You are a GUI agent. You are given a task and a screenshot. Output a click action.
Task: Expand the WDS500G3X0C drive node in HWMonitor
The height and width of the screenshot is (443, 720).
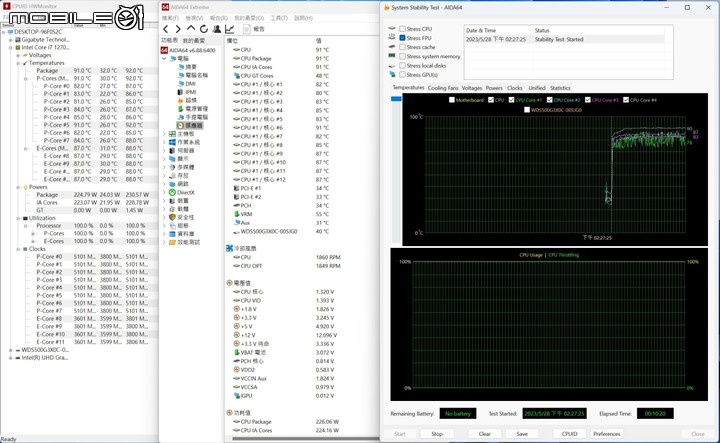pos(11,350)
